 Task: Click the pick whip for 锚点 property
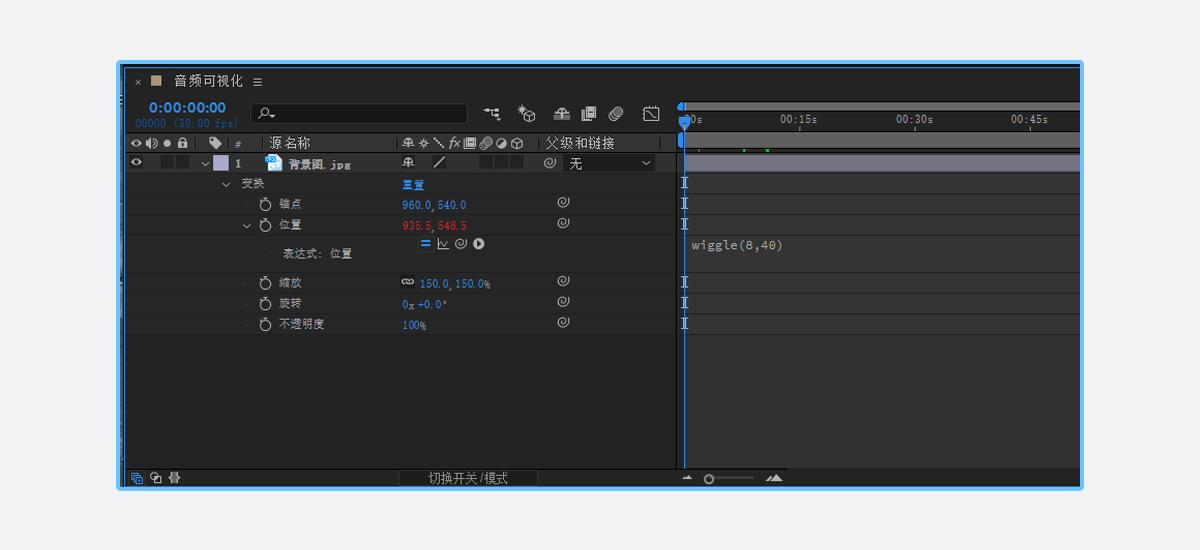563,203
